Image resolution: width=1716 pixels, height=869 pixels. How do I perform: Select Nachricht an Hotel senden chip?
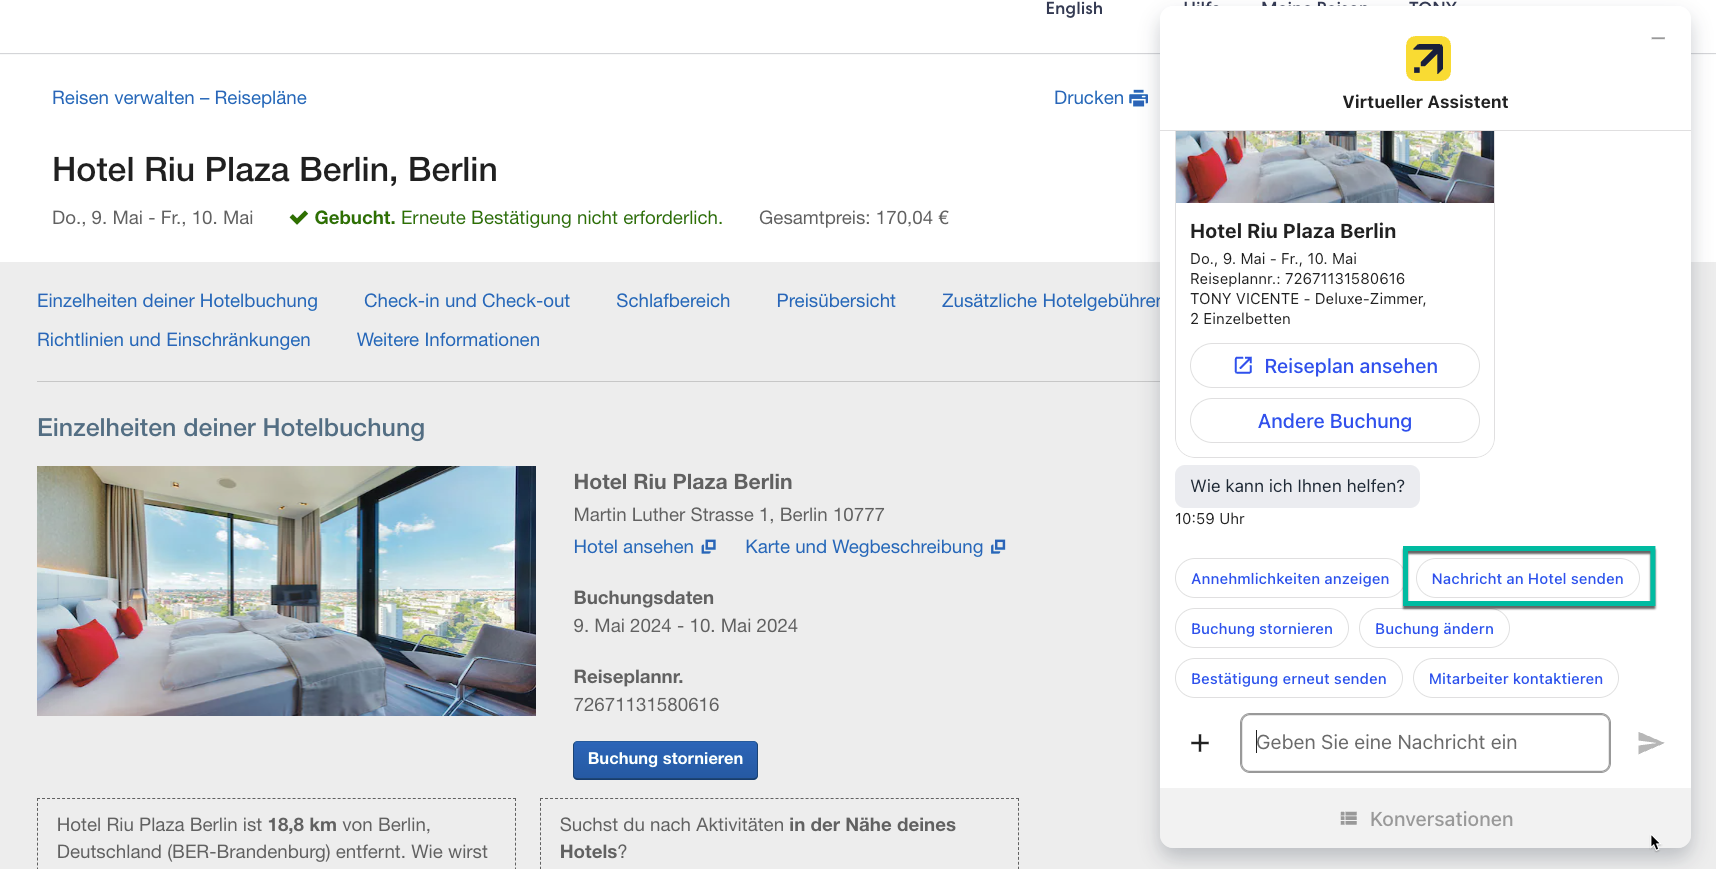pyautogui.click(x=1527, y=579)
